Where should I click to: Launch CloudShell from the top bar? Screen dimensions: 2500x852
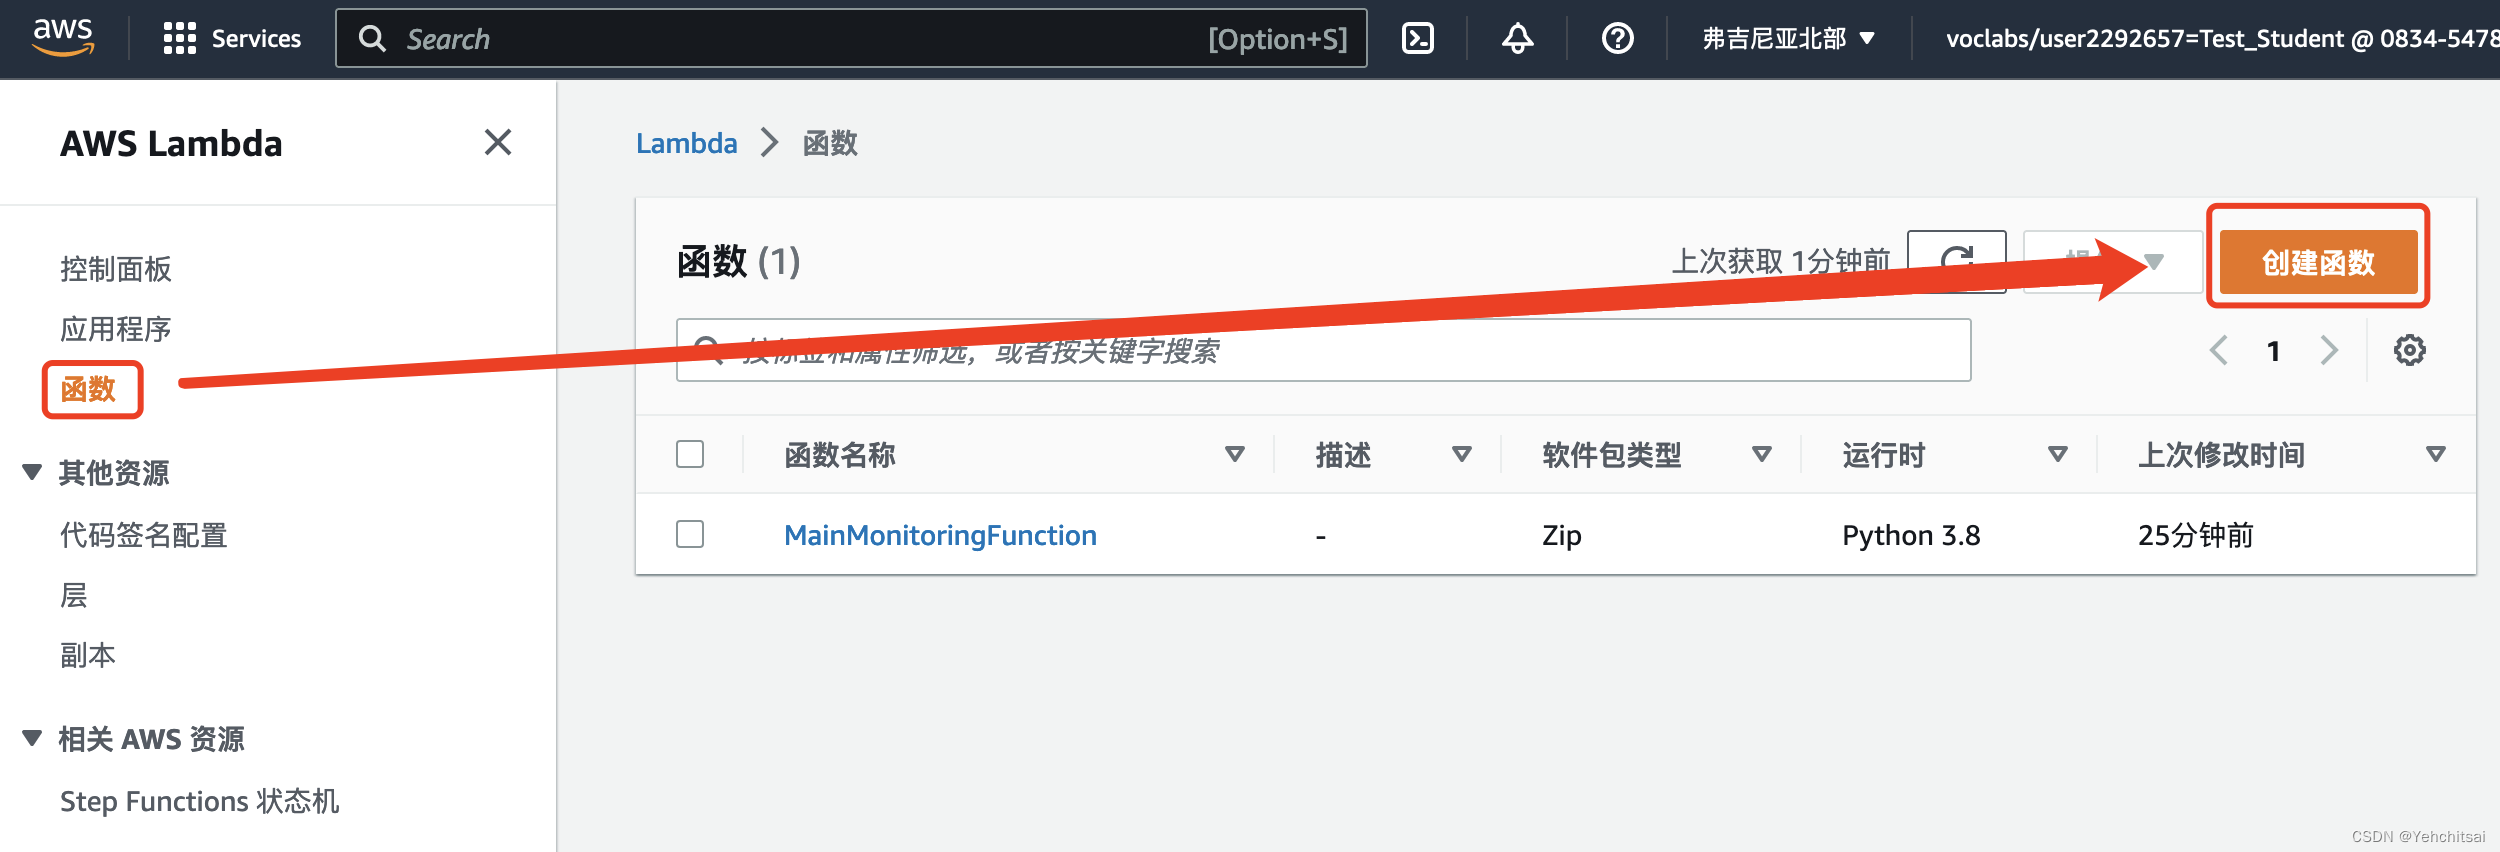1418,39
